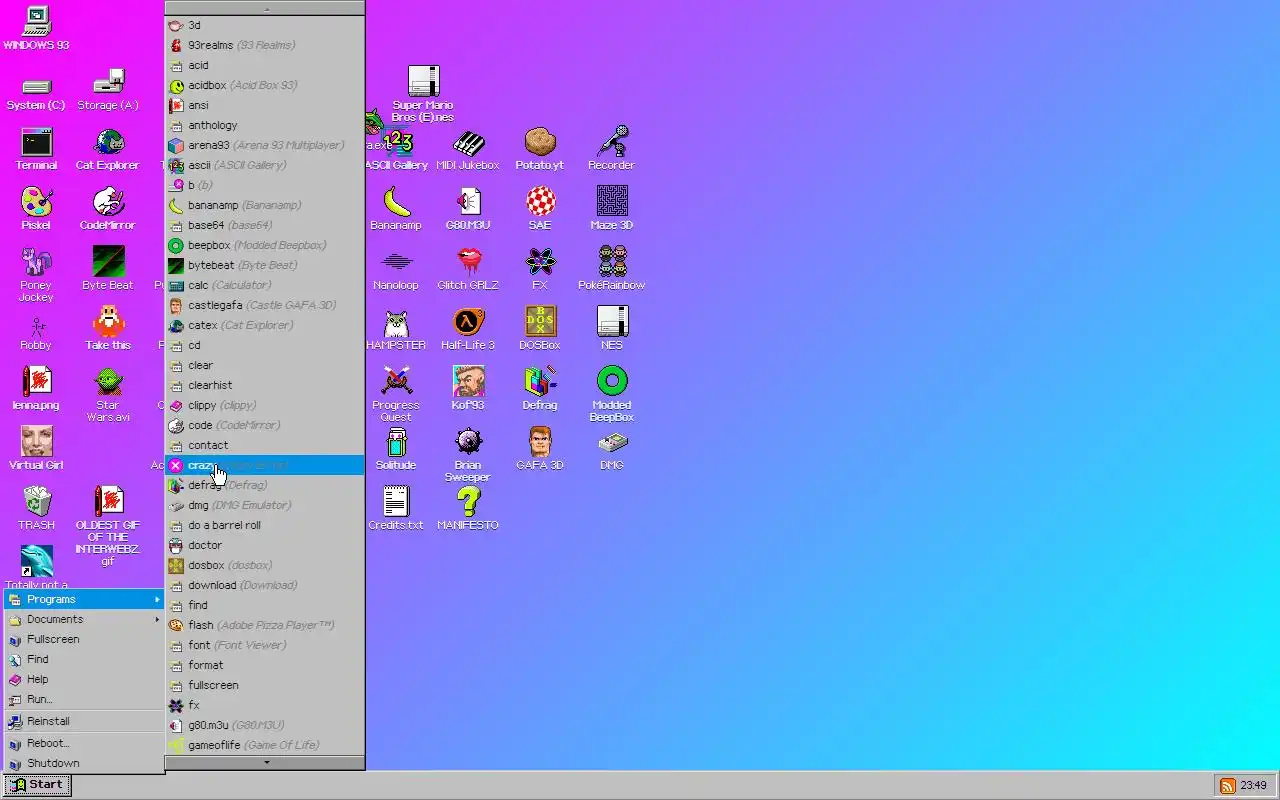Open Virtual Girl desktop icon
The width and height of the screenshot is (1280, 800).
coord(36,450)
